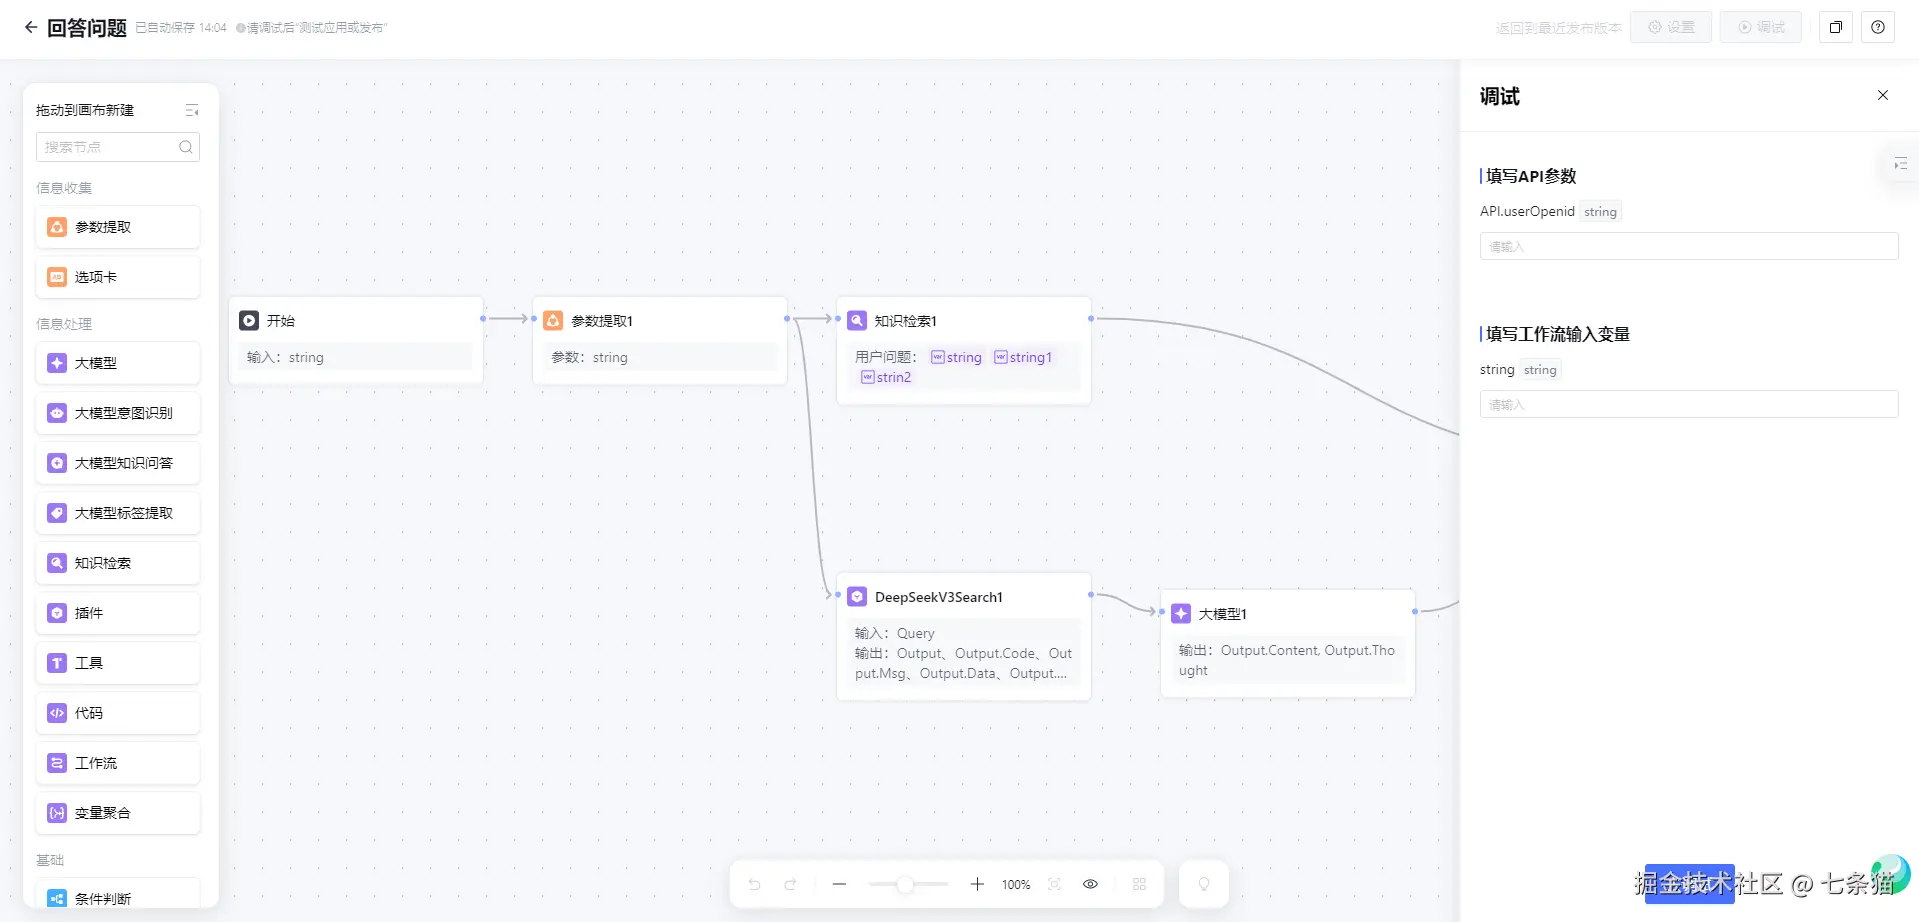Click the lightbulb icon on canvas toolbar
1919x922 pixels.
point(1204,884)
